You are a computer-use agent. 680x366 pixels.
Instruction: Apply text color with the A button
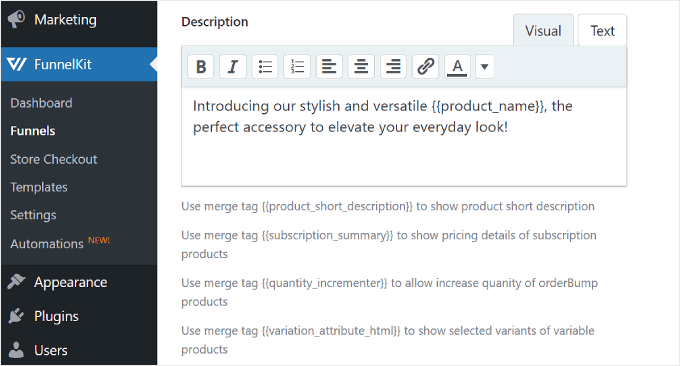pyautogui.click(x=457, y=67)
